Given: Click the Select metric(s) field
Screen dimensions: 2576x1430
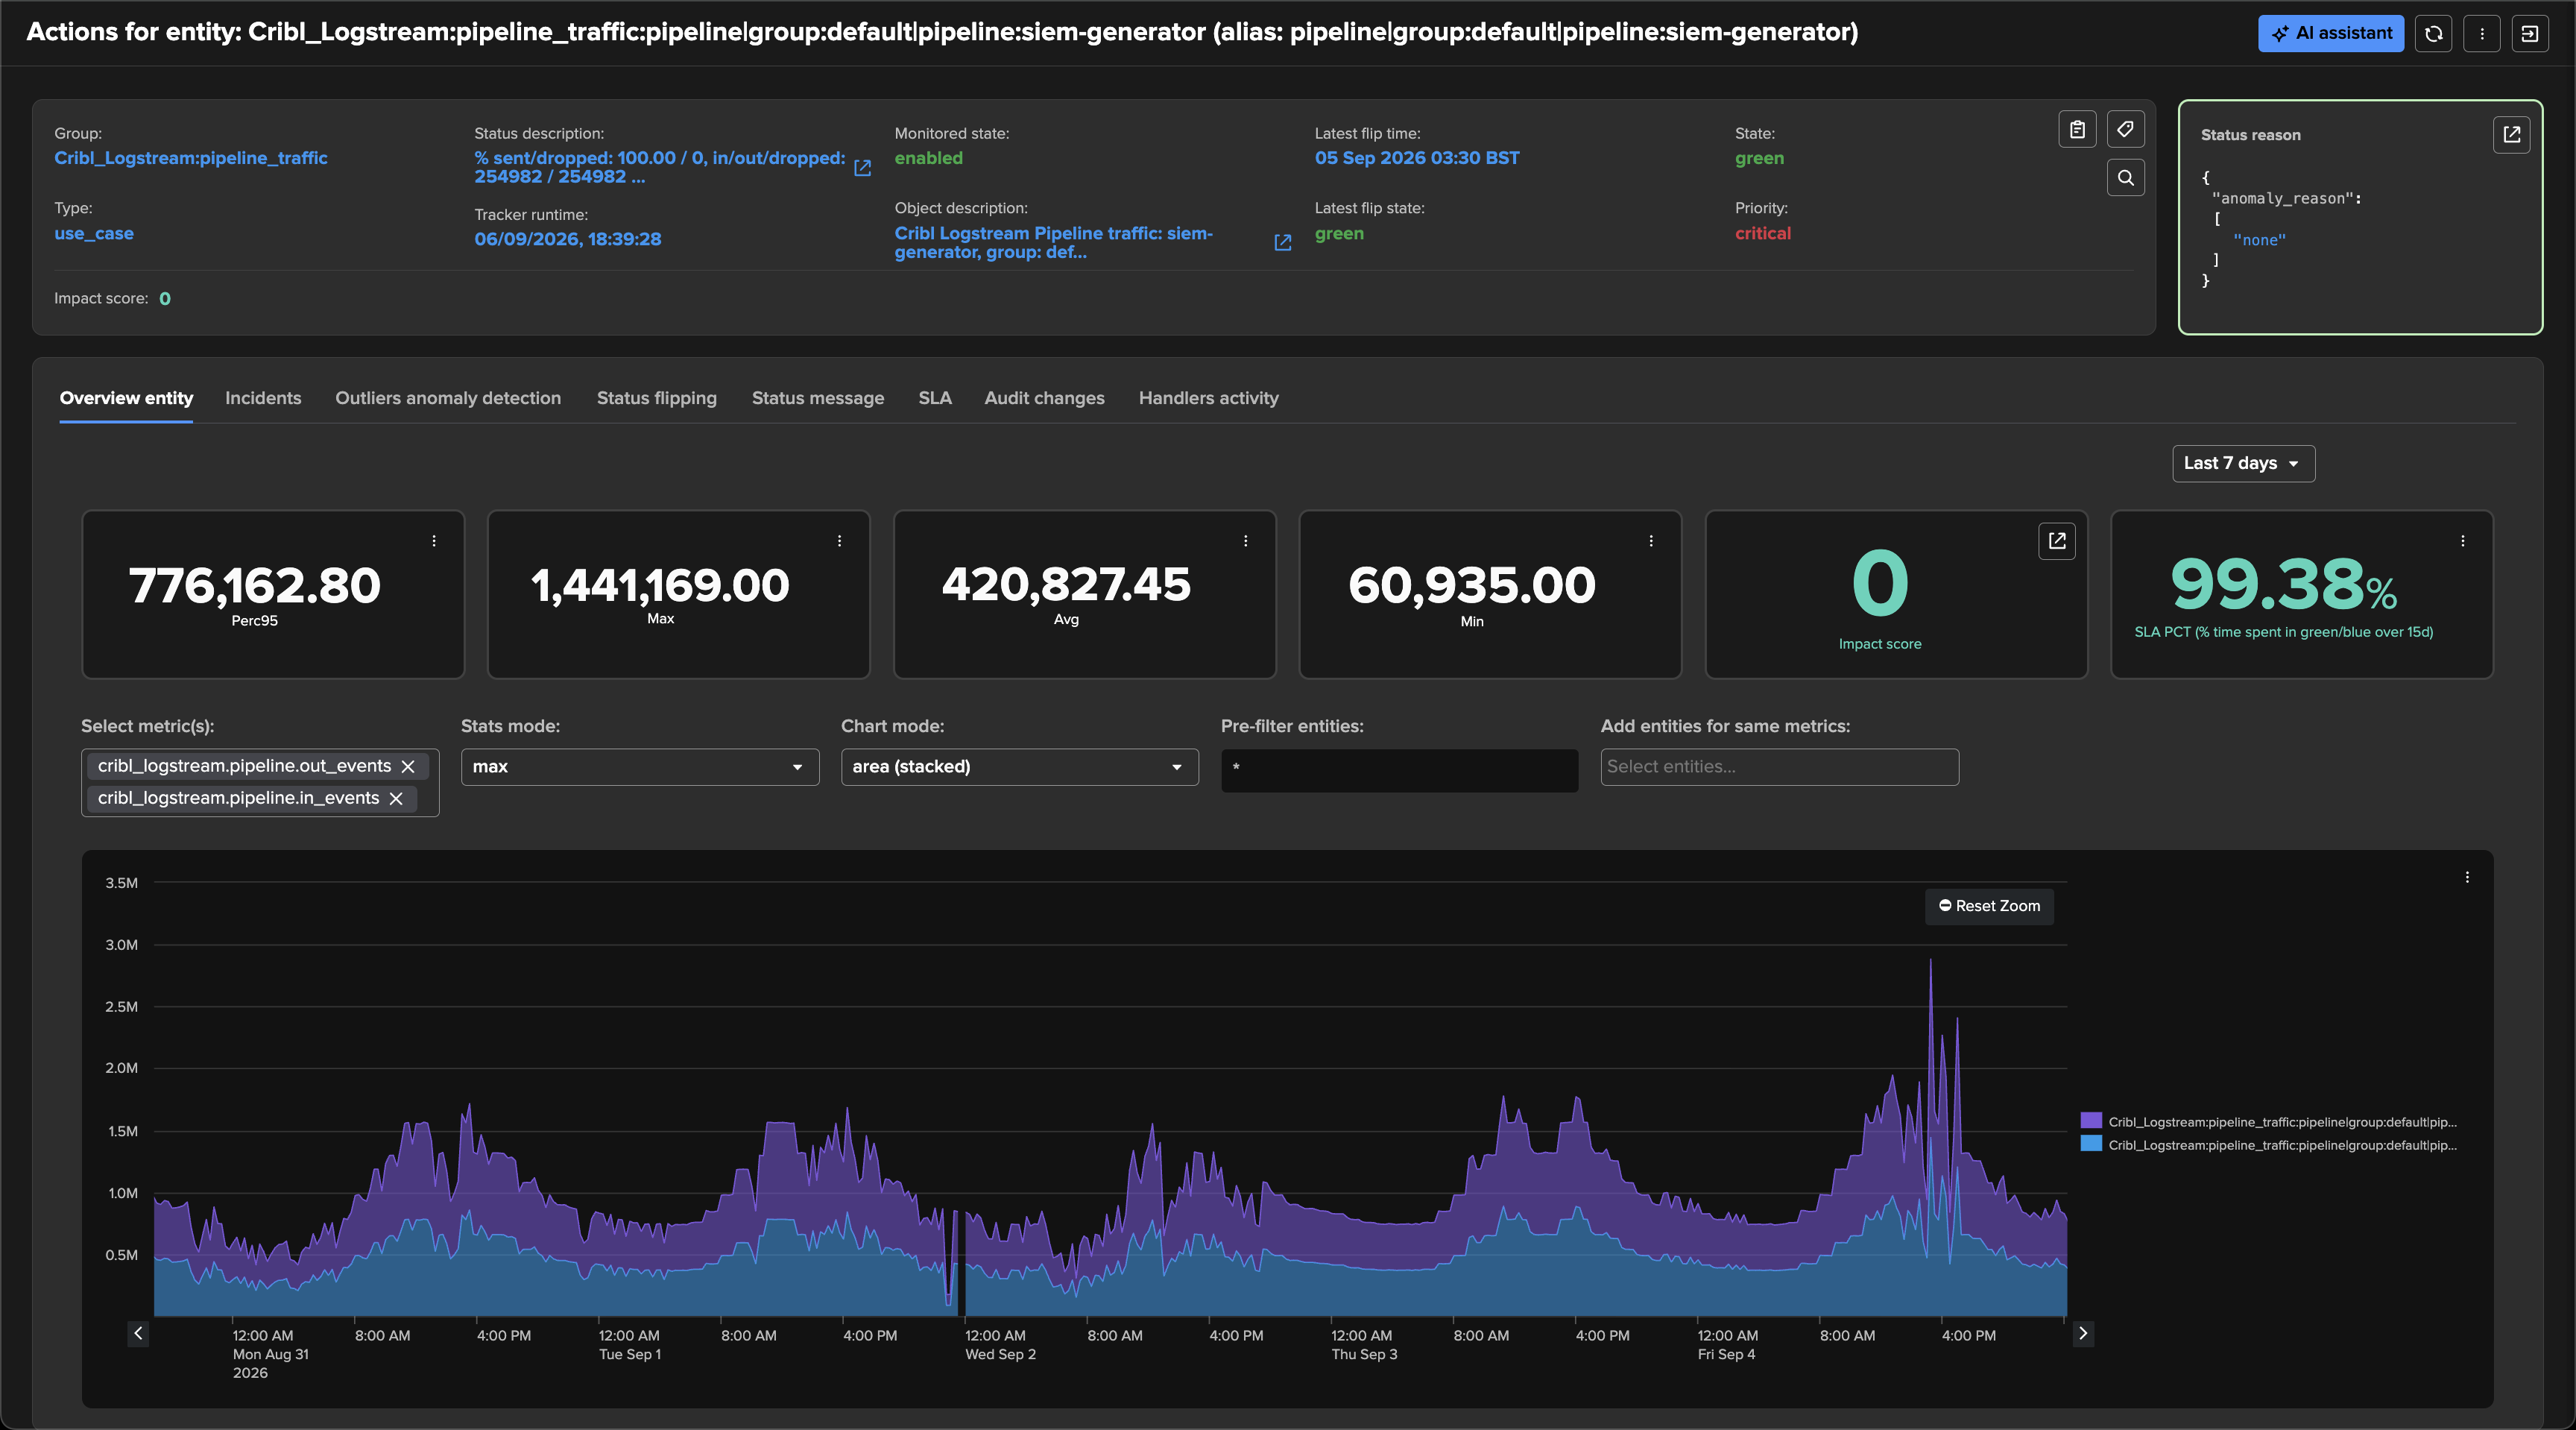Looking at the screenshot, I should point(260,782).
